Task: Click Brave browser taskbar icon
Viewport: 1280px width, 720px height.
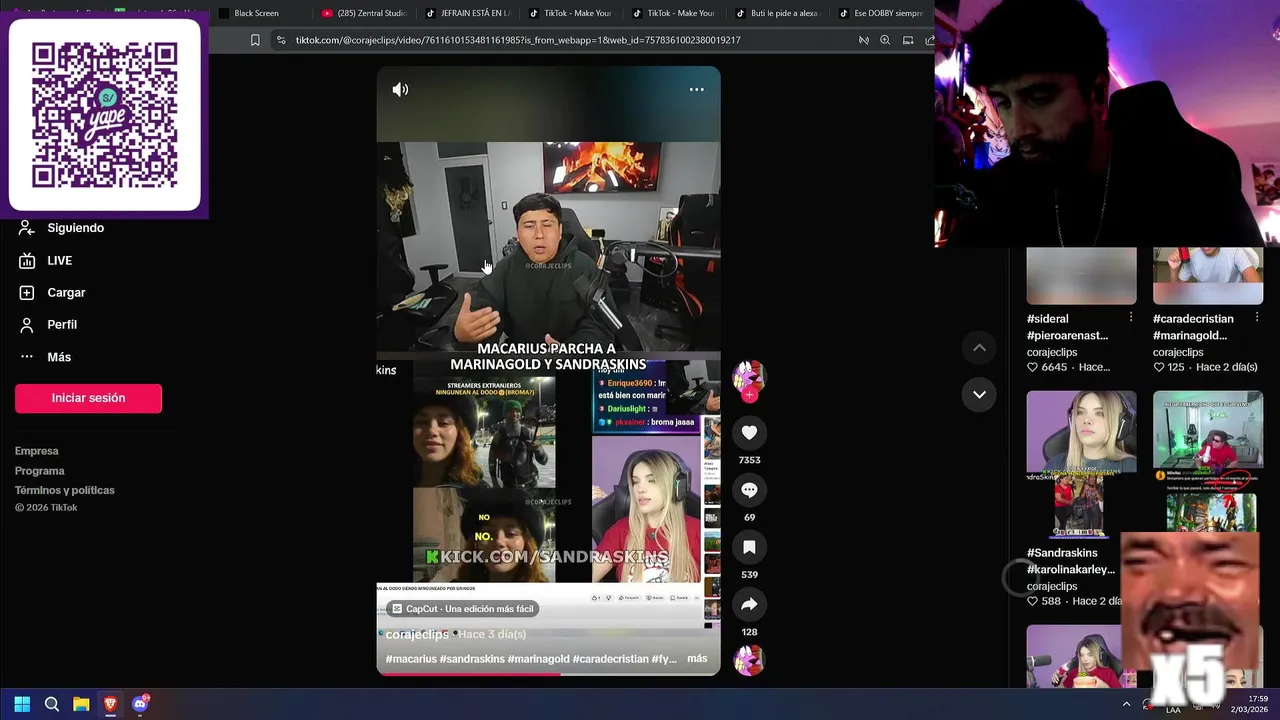Action: click(x=110, y=704)
